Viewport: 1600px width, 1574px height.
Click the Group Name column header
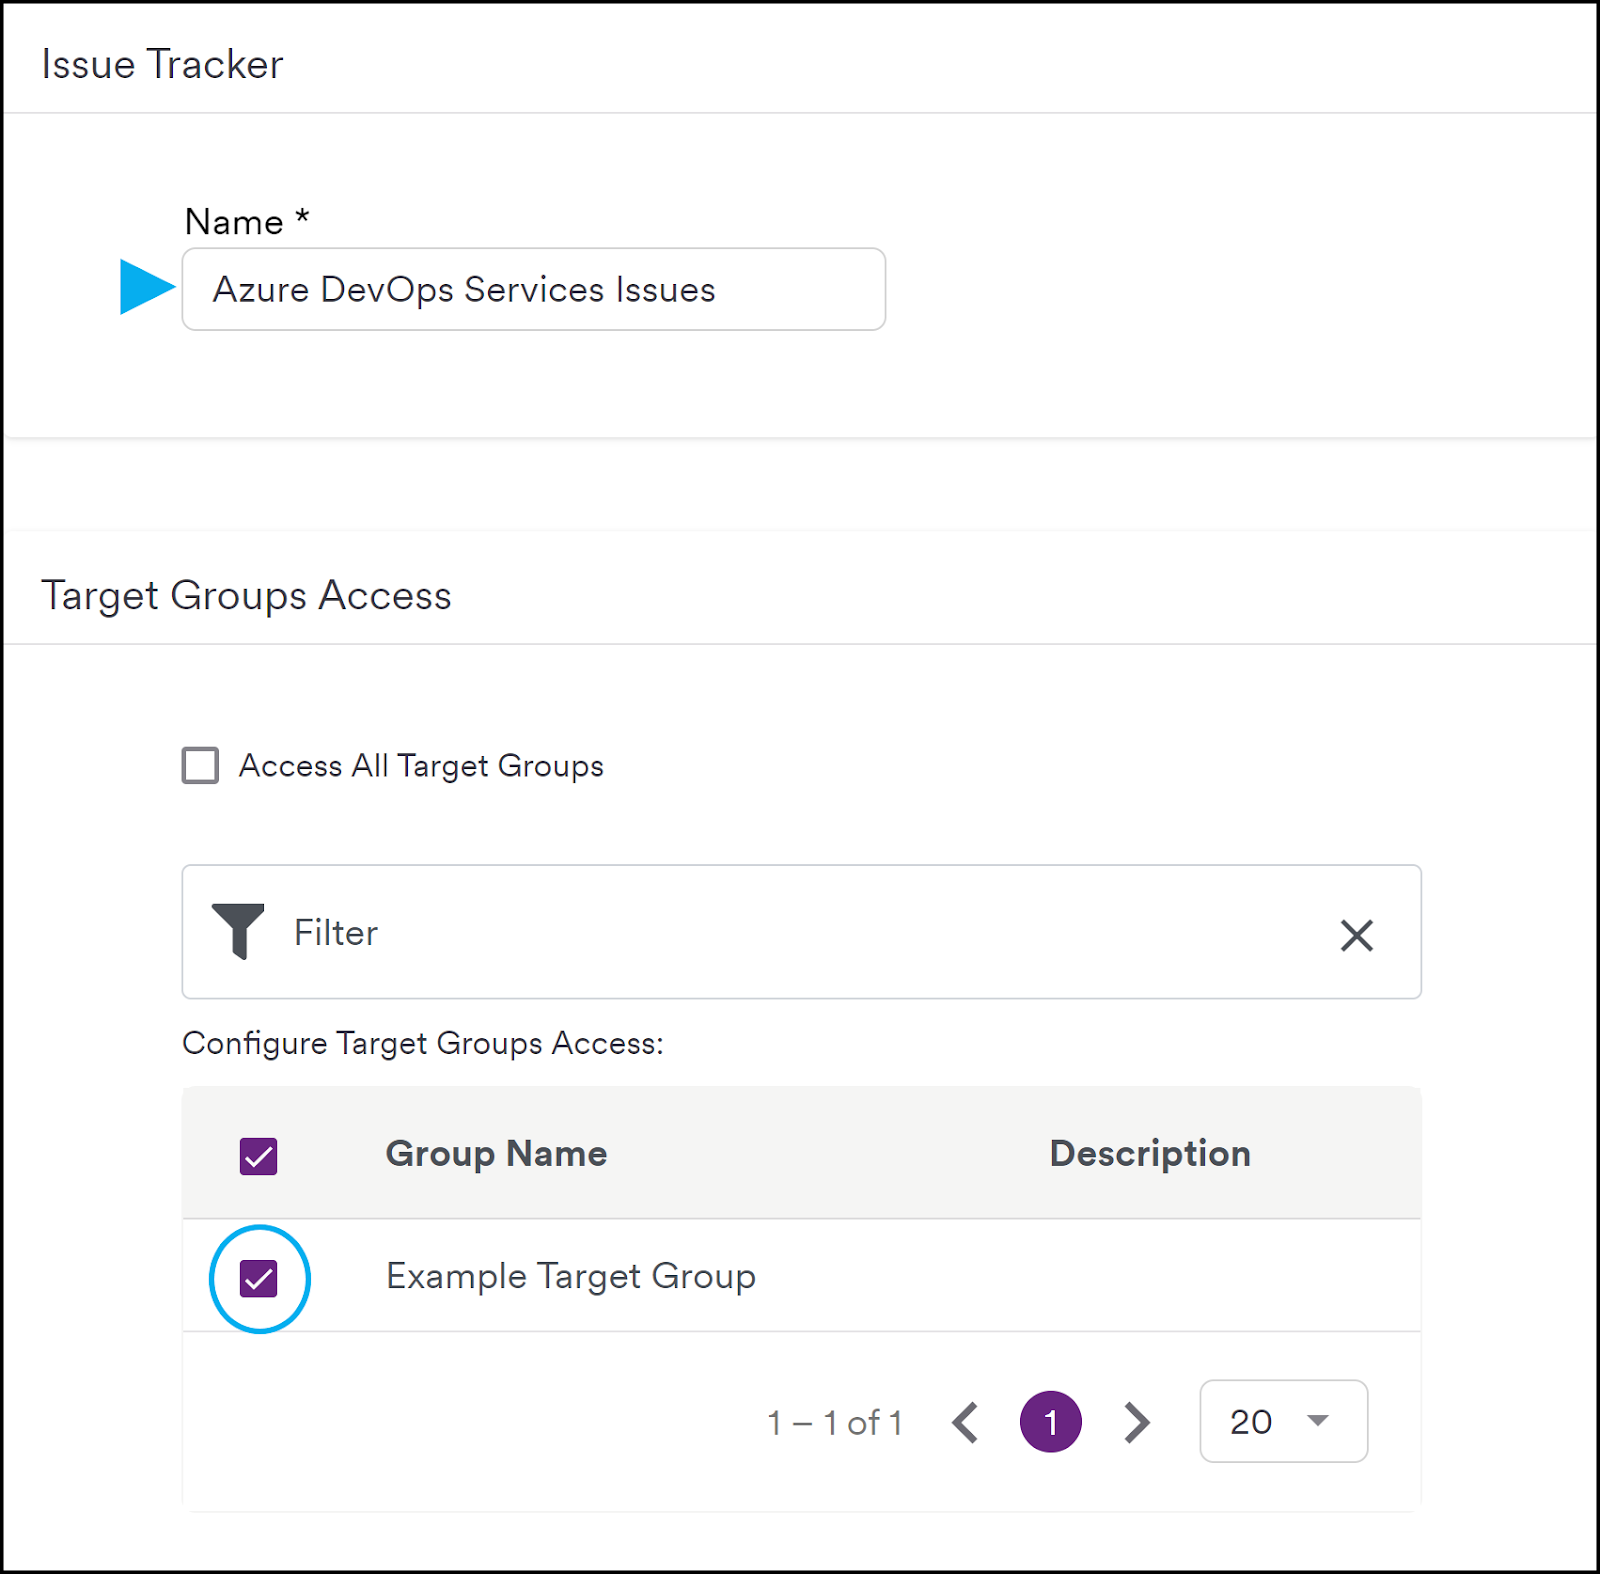(496, 1153)
